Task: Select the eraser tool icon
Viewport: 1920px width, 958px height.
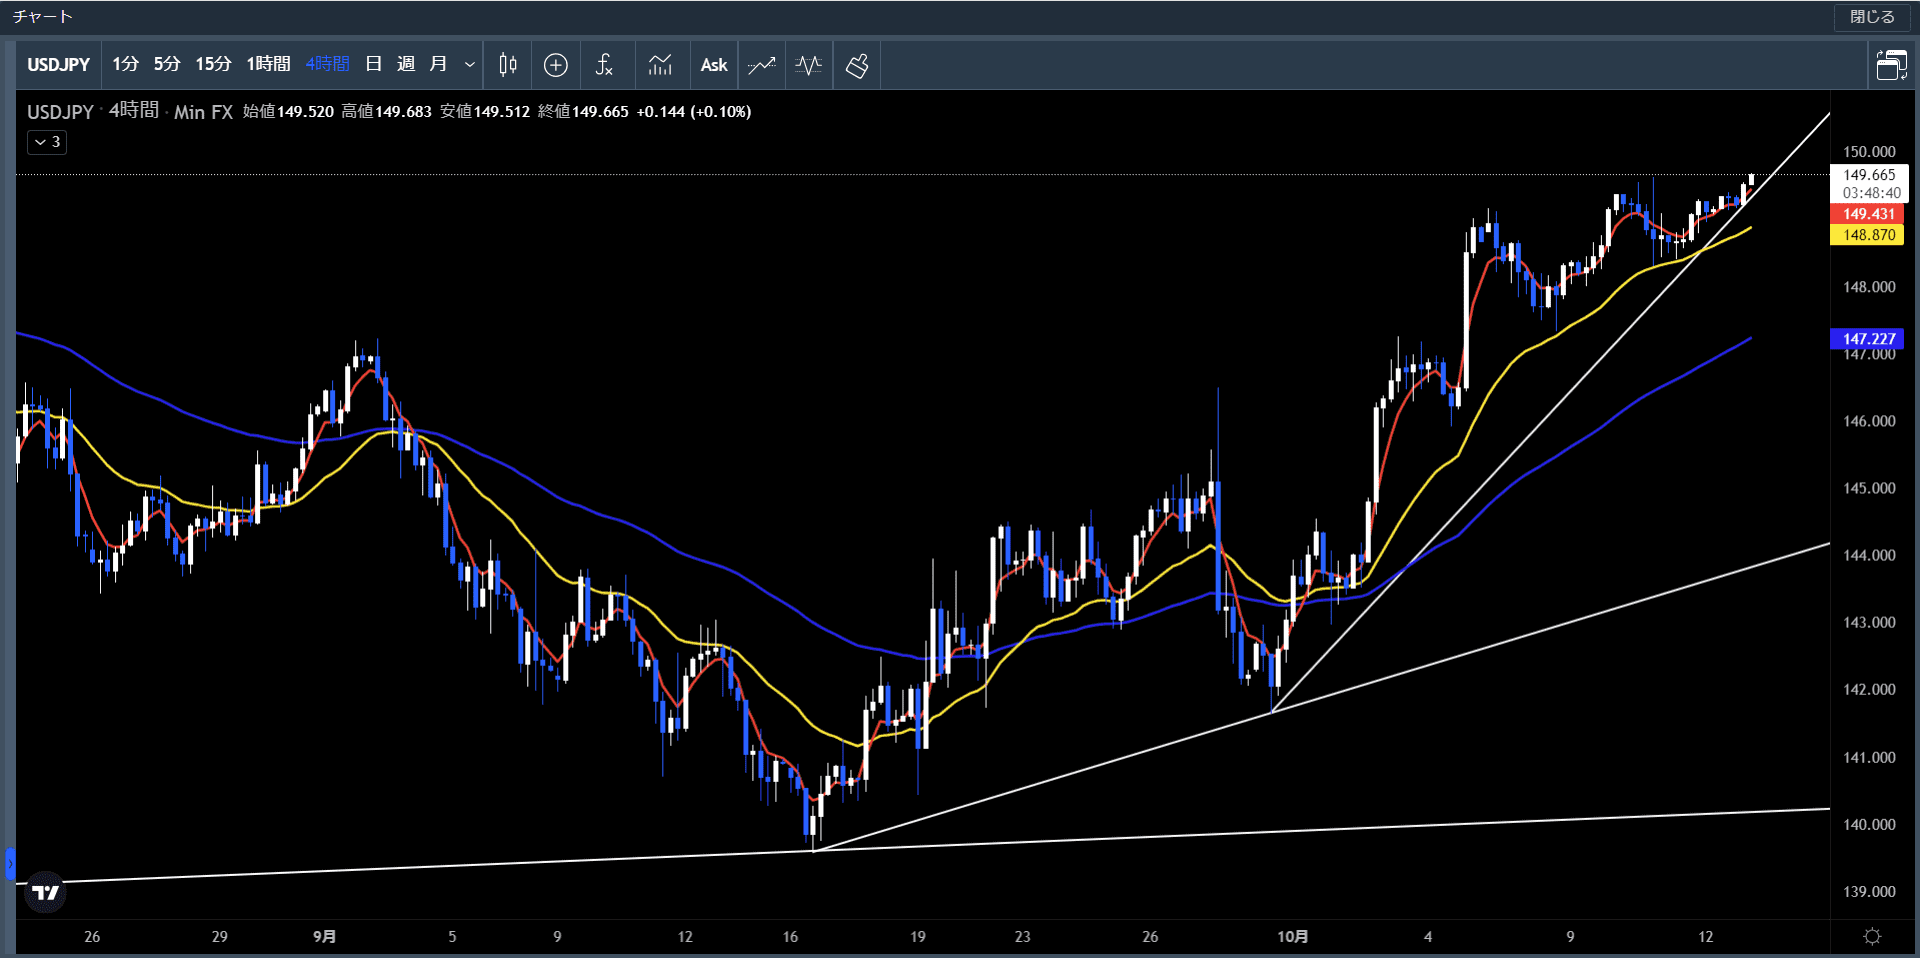Action: [x=857, y=65]
